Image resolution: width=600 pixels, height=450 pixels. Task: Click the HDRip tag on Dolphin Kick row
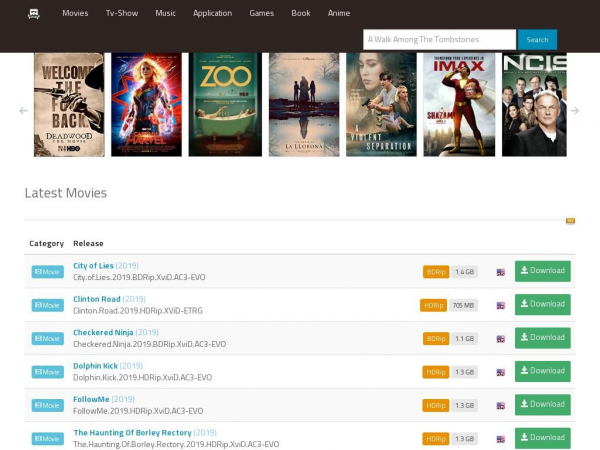point(435,372)
